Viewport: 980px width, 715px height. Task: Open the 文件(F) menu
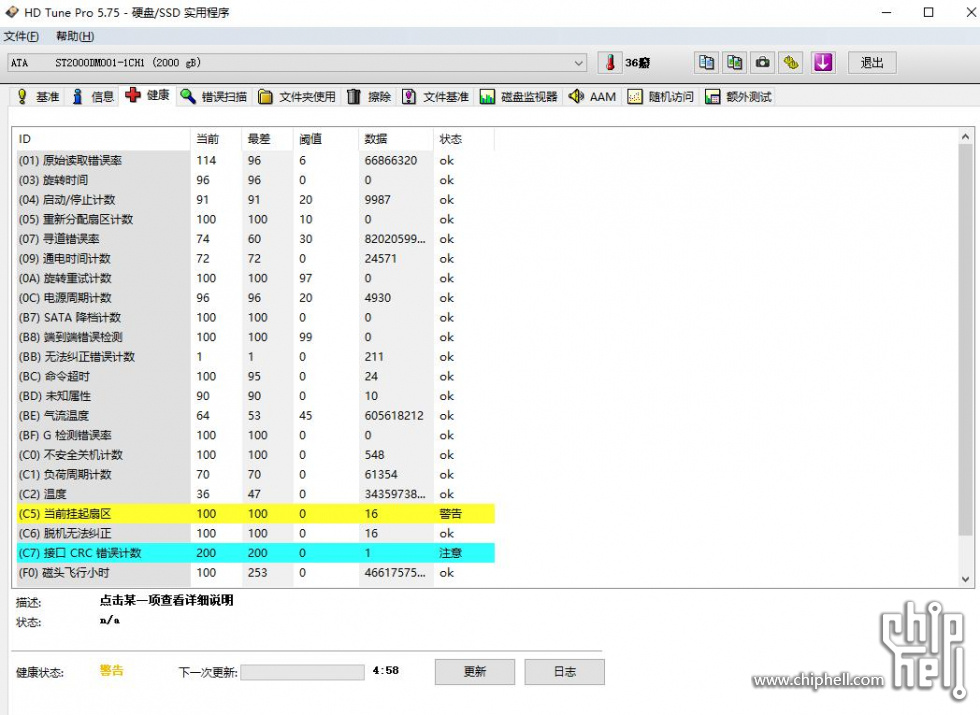(21, 36)
